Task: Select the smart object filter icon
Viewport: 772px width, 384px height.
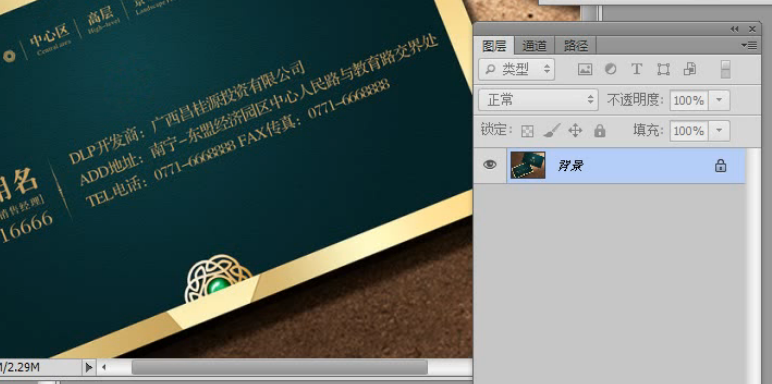Action: point(690,69)
